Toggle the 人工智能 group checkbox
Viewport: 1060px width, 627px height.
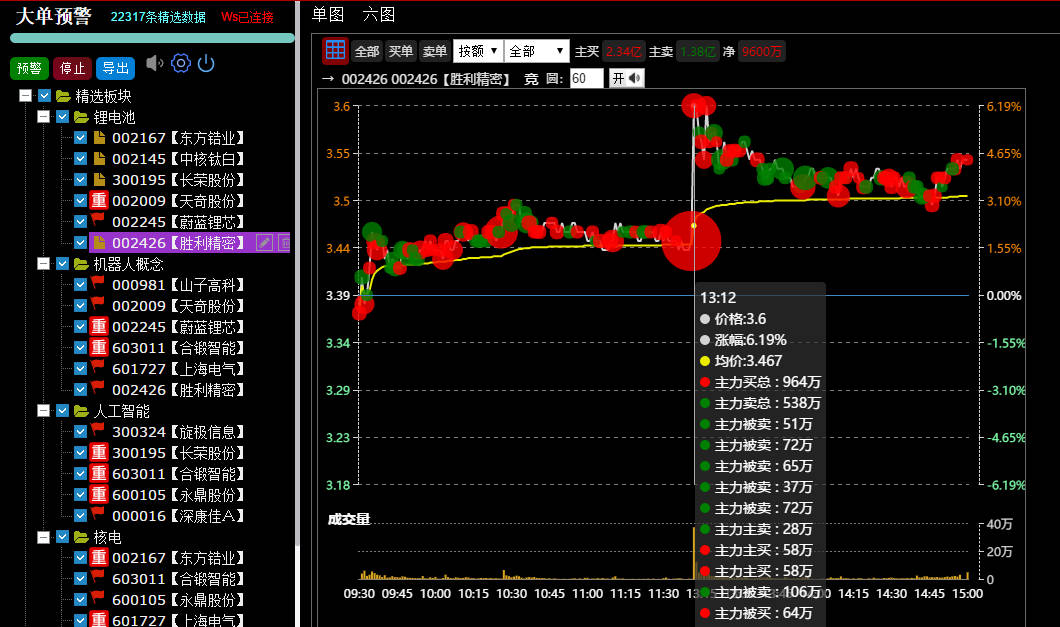click(62, 411)
